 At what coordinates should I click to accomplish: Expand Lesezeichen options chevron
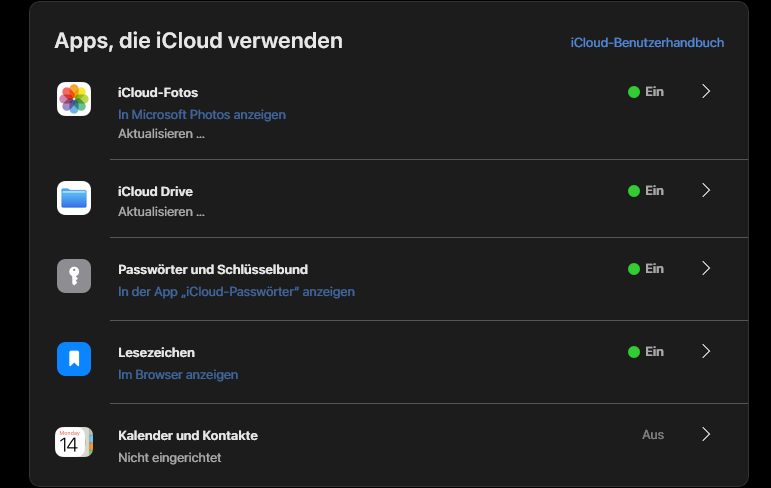(x=706, y=351)
